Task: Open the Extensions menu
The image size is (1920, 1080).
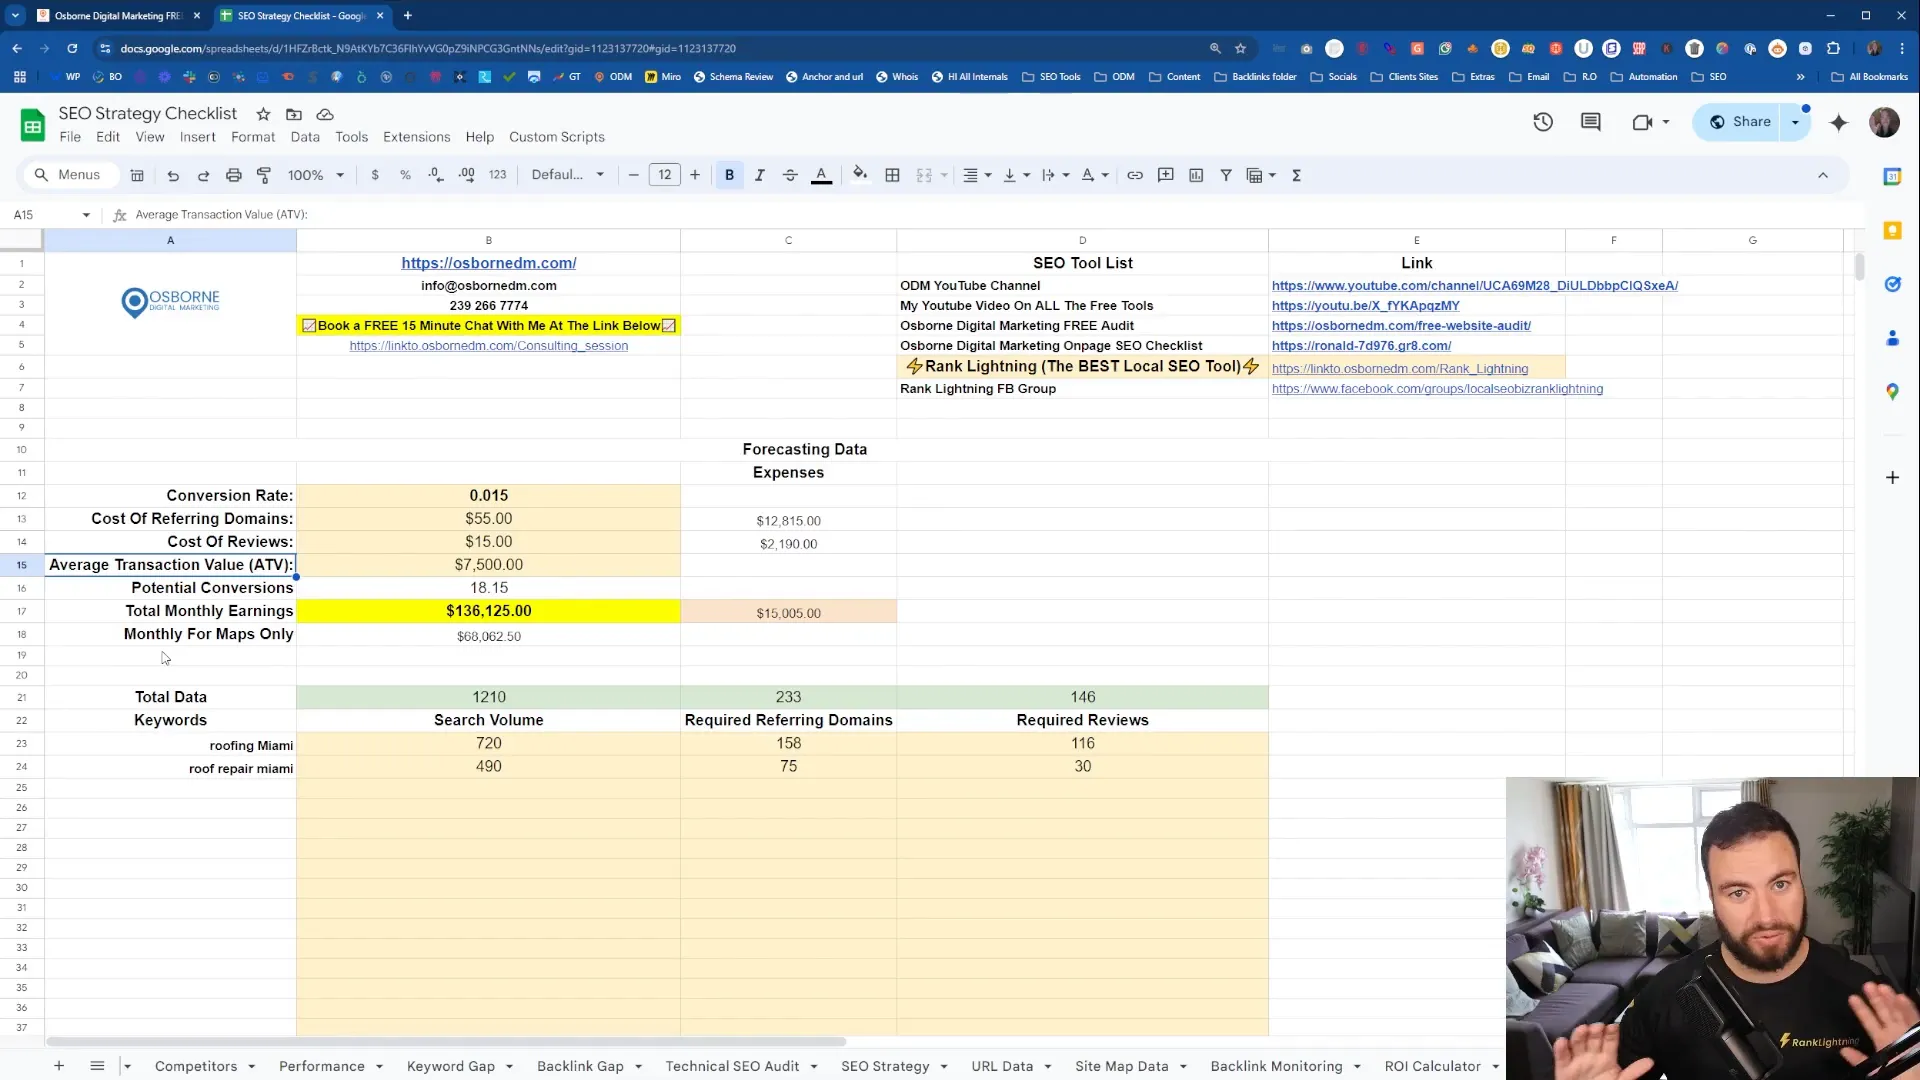Action: tap(417, 137)
